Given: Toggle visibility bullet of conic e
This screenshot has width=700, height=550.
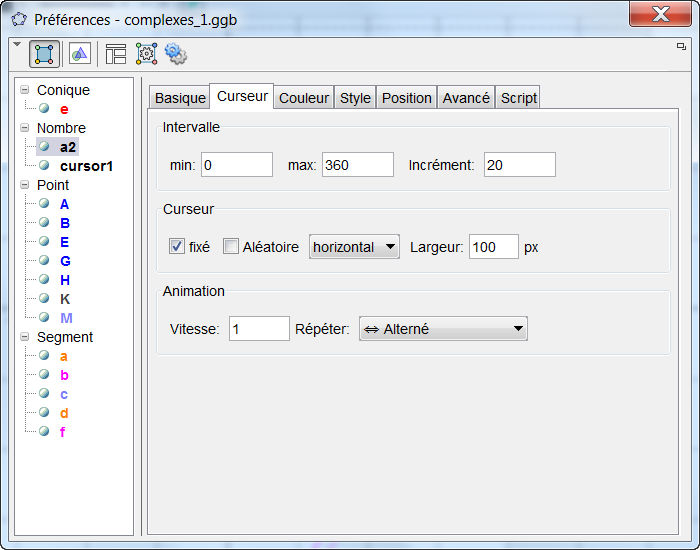Looking at the screenshot, I should [44, 108].
